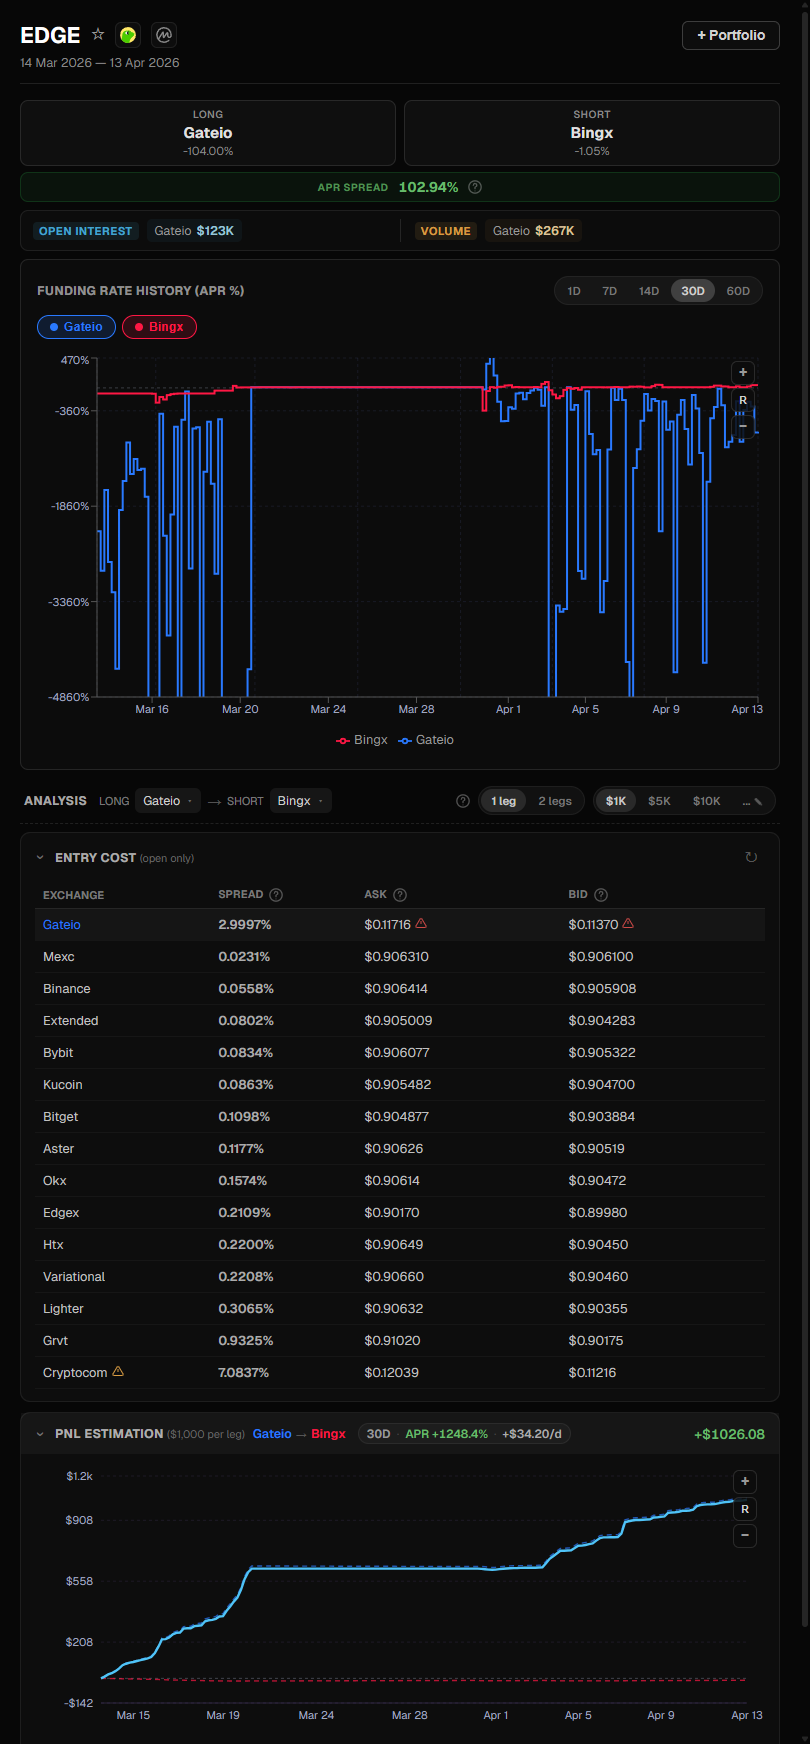Select 1 leg mode

point(503,801)
